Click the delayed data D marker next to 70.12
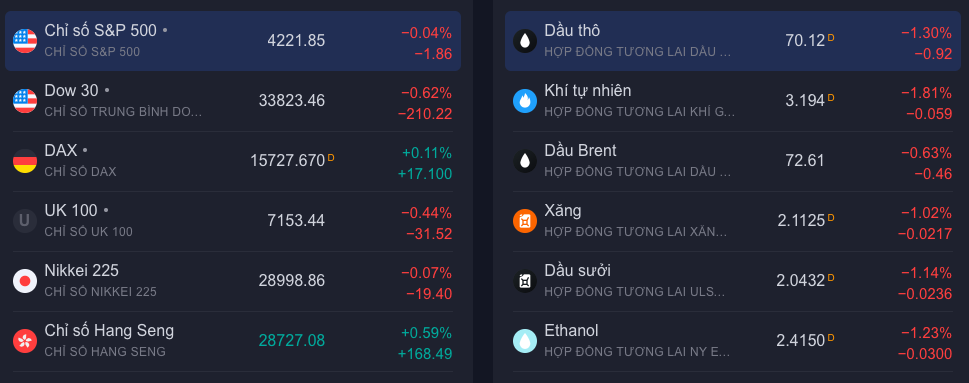This screenshot has width=969, height=383. (x=831, y=38)
